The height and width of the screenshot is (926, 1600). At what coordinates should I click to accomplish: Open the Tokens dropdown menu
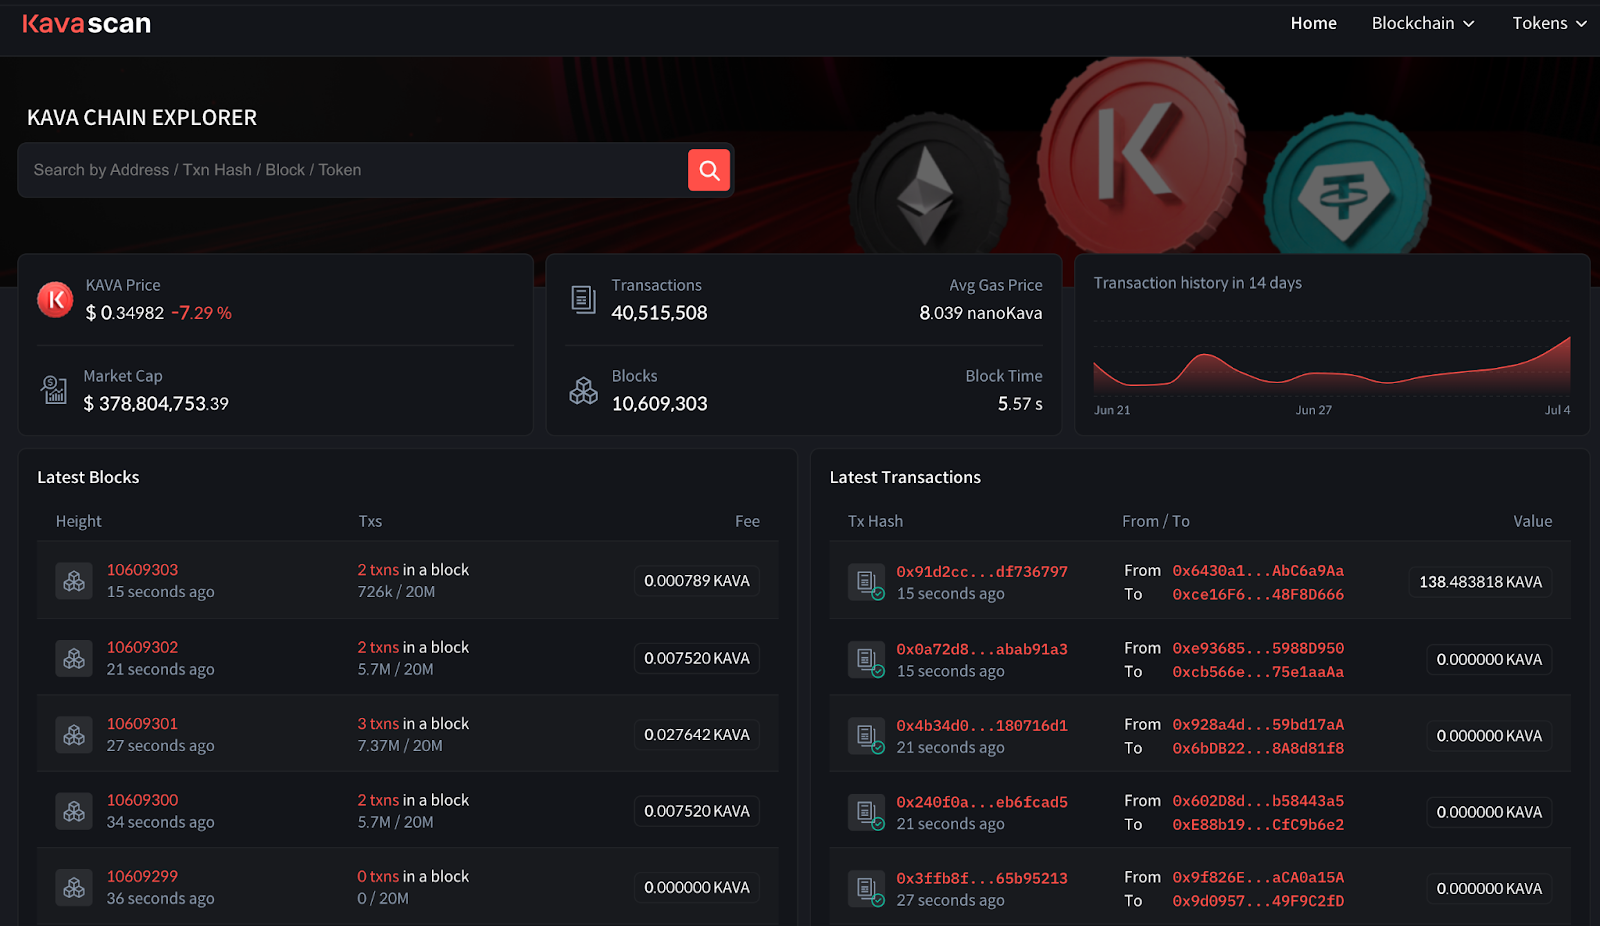(x=1549, y=23)
